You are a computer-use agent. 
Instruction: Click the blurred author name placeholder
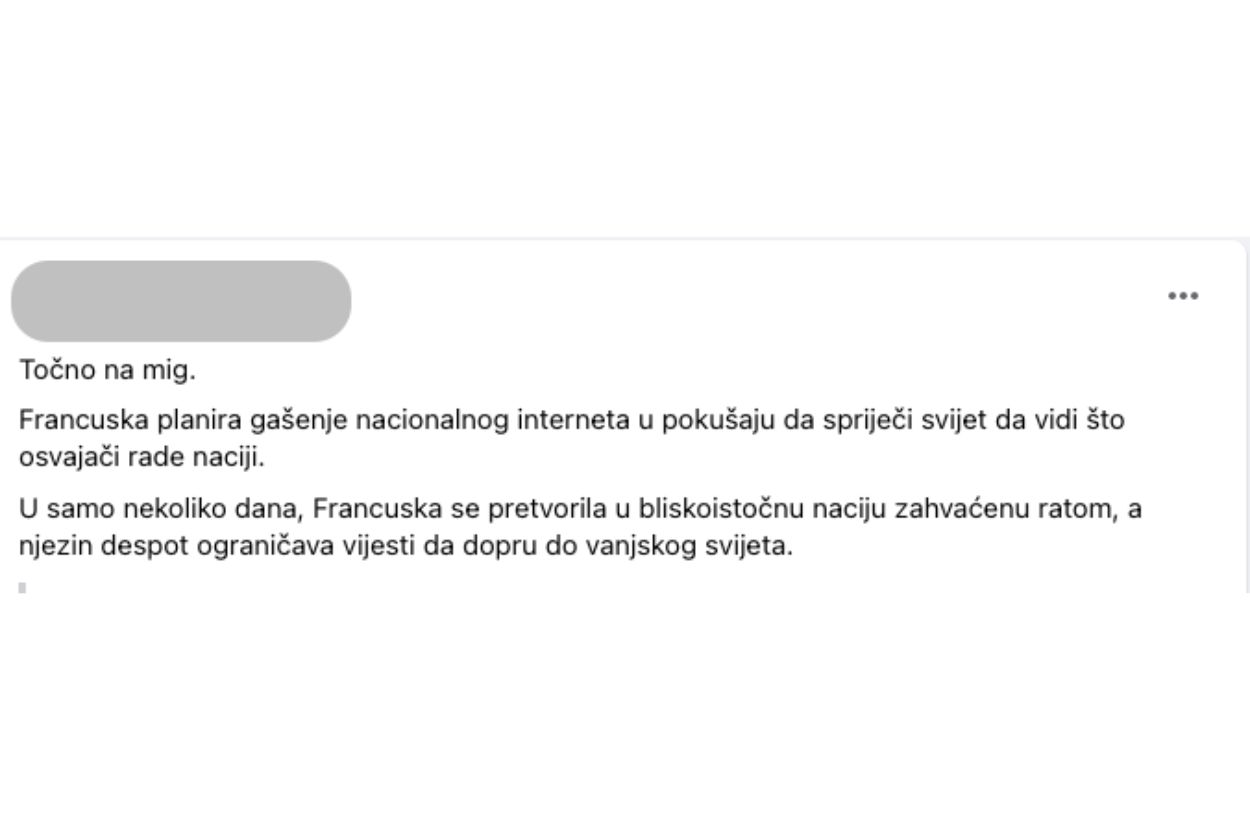click(181, 301)
